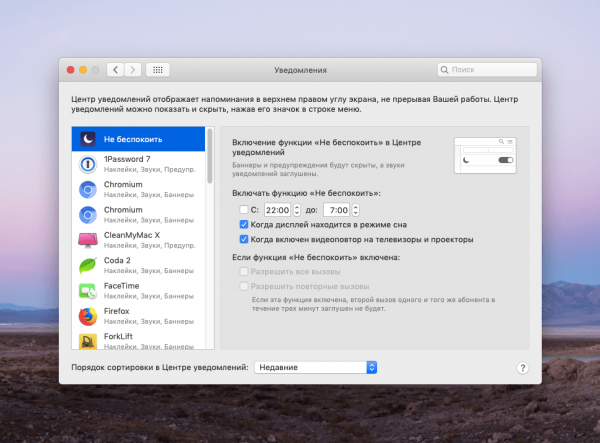The image size is (600, 443).
Task: Go forward with the right arrow button
Action: pyautogui.click(x=133, y=70)
